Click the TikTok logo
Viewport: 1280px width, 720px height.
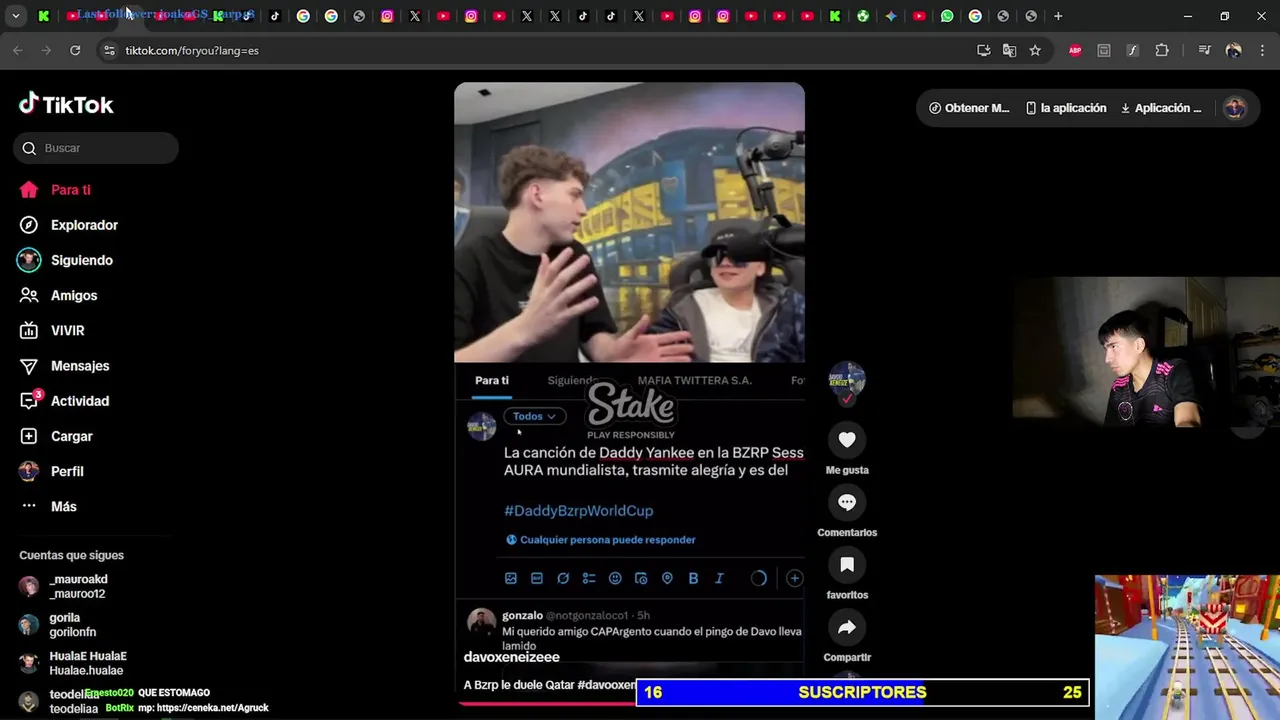(x=66, y=104)
